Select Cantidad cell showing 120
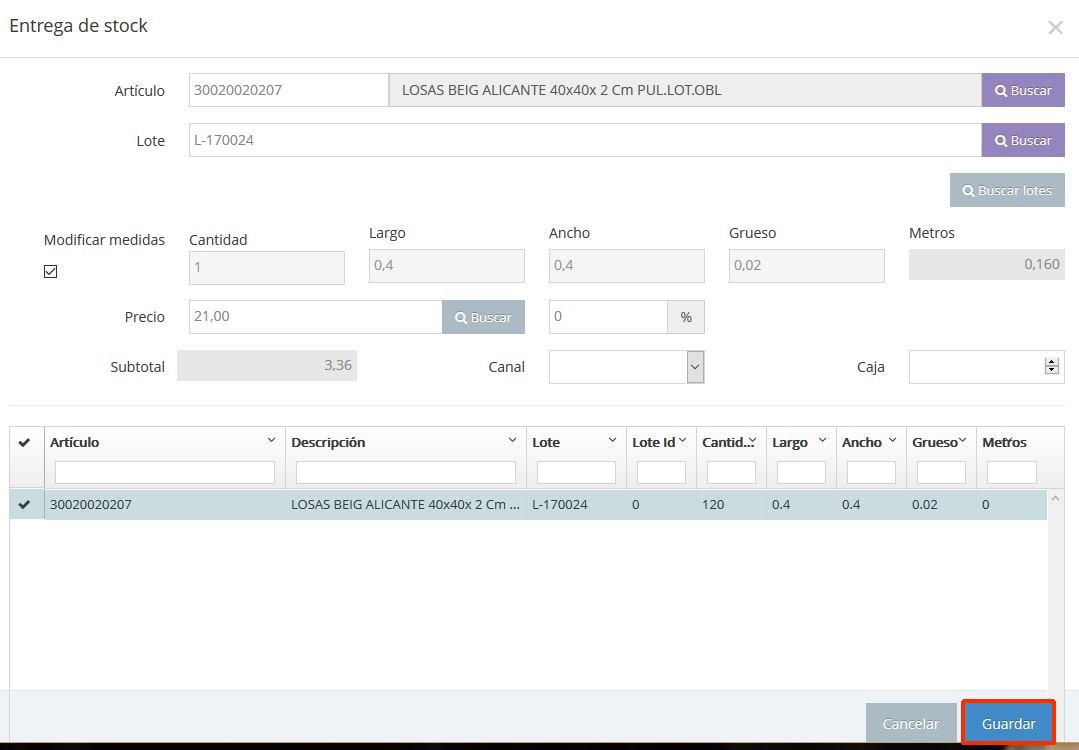 pos(731,504)
